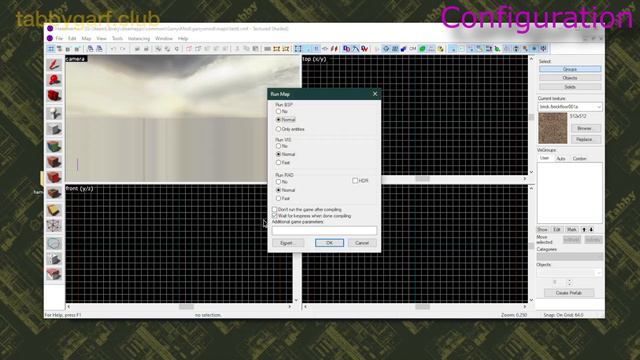This screenshot has height=360, width=640.
Task: Click OK in Run Map dialog
Action: pyautogui.click(x=329, y=243)
